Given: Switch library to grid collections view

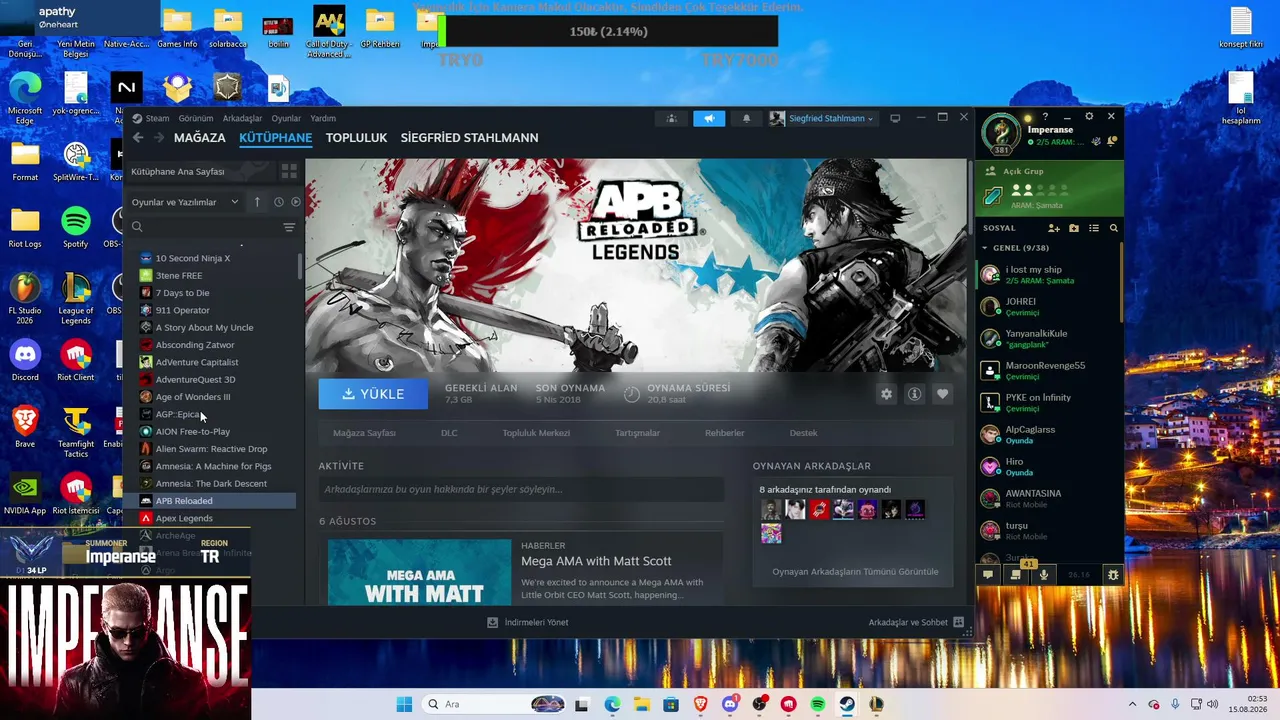Looking at the screenshot, I should [289, 171].
